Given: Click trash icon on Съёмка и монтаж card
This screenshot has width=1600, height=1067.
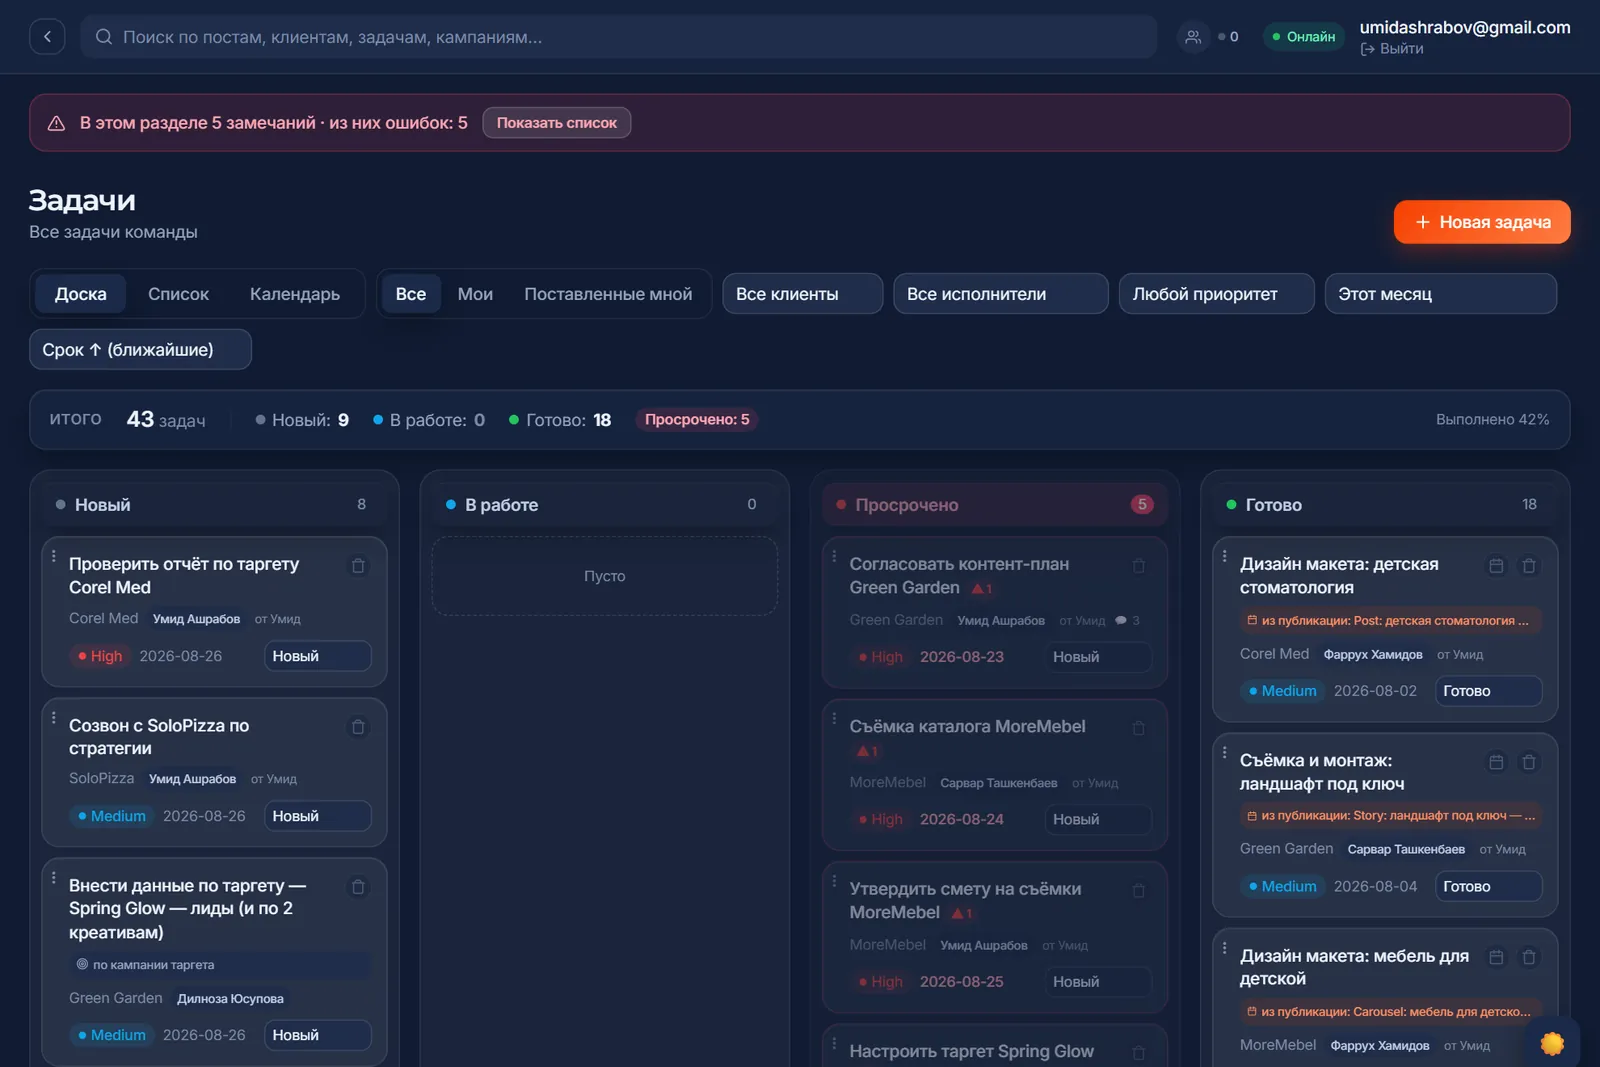Looking at the screenshot, I should (1529, 762).
